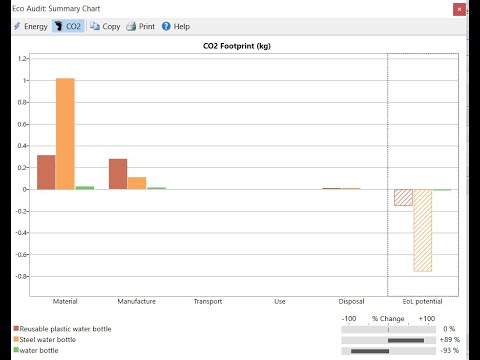Open Help for Eco Audit

point(176,26)
